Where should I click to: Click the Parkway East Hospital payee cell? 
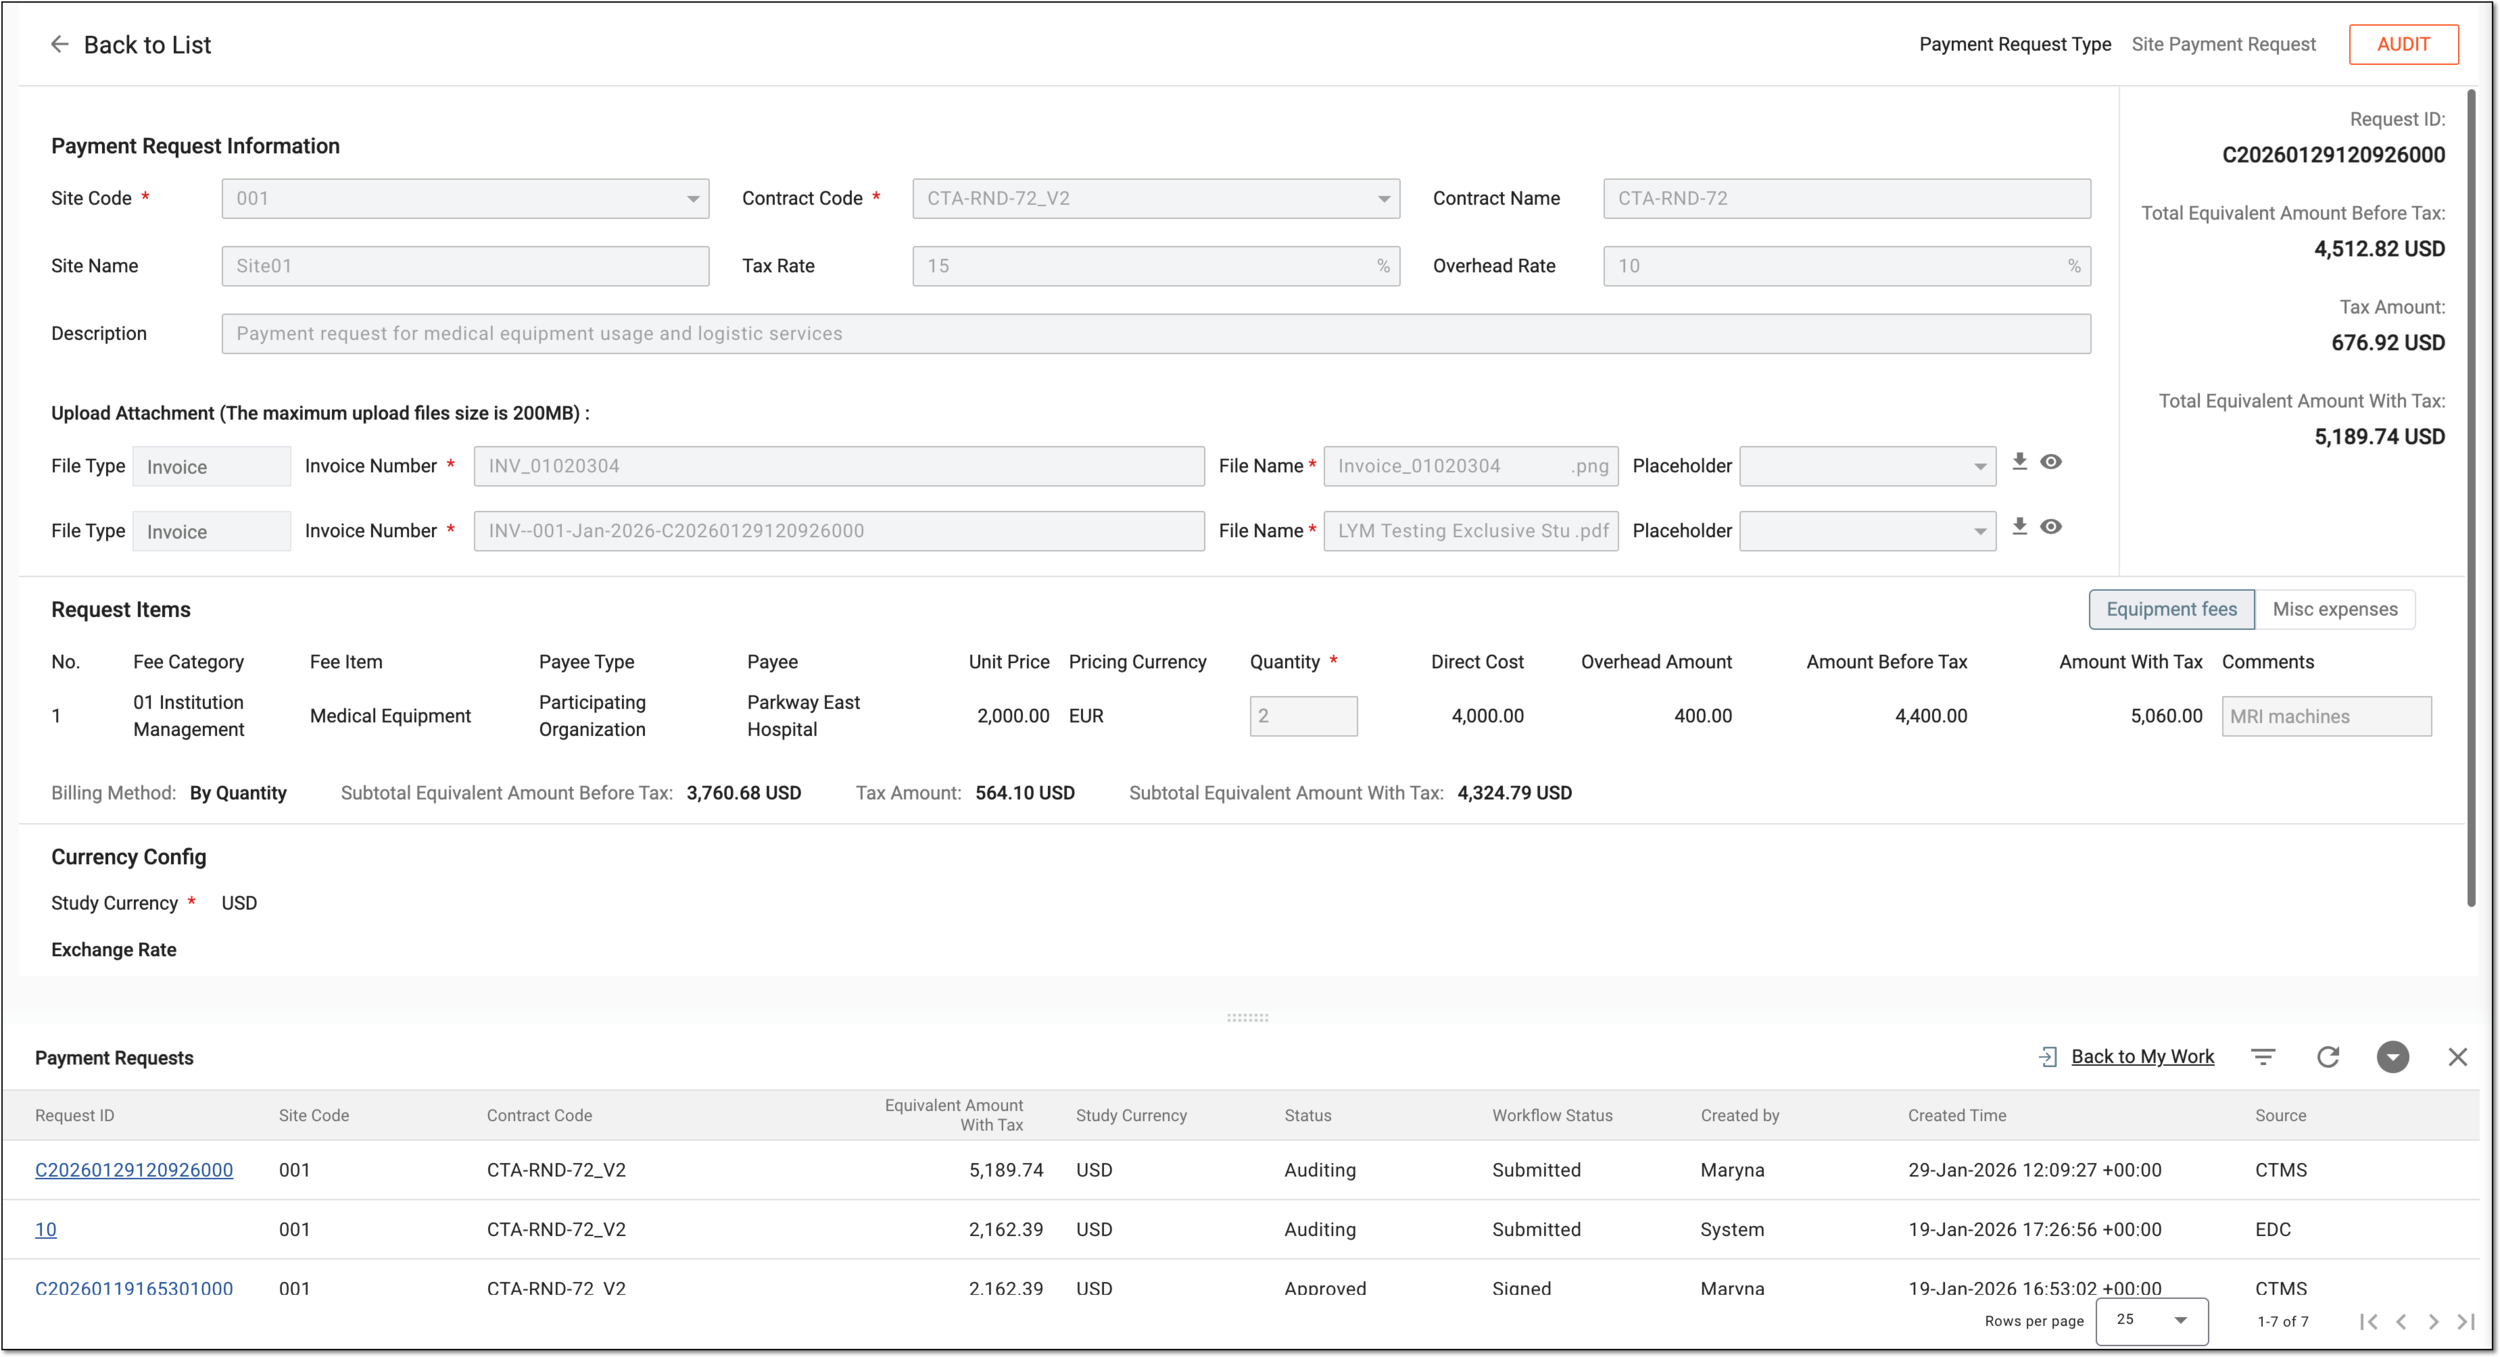tap(803, 716)
